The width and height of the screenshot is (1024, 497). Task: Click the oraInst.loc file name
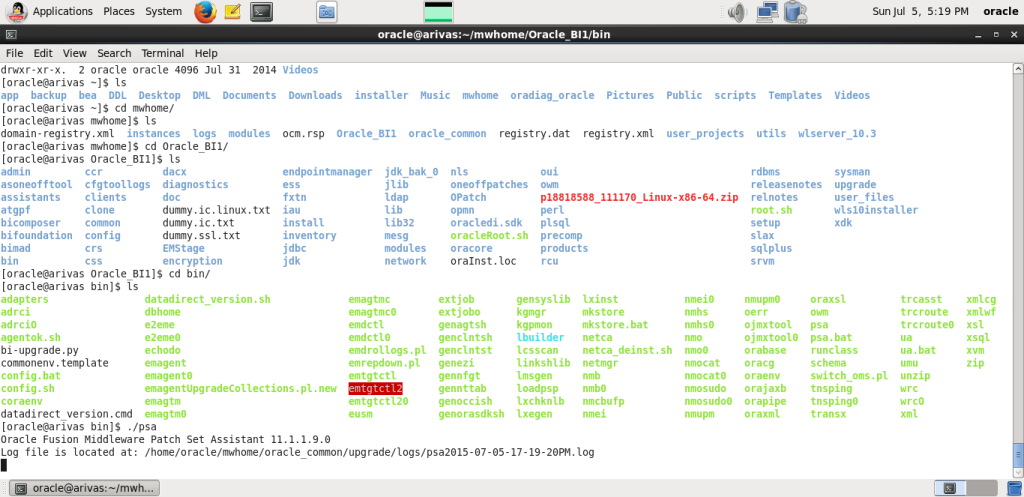point(483,261)
